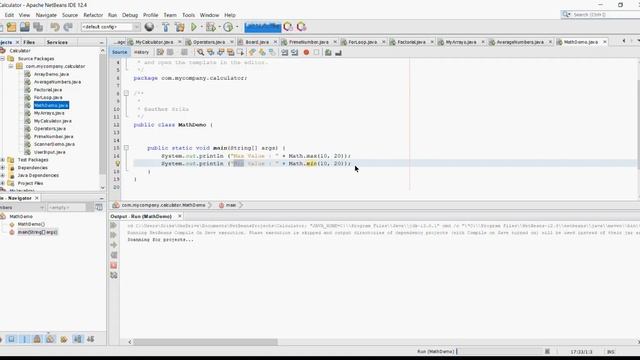Close the AverageNumbers.java tab
The width and height of the screenshot is (640, 360).
coord(550,42)
